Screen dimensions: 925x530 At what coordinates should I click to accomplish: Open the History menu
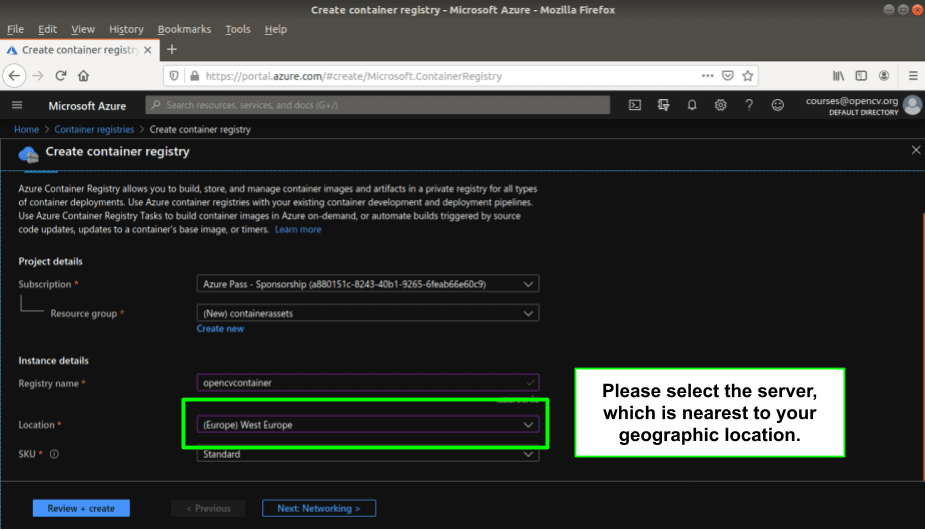click(126, 29)
